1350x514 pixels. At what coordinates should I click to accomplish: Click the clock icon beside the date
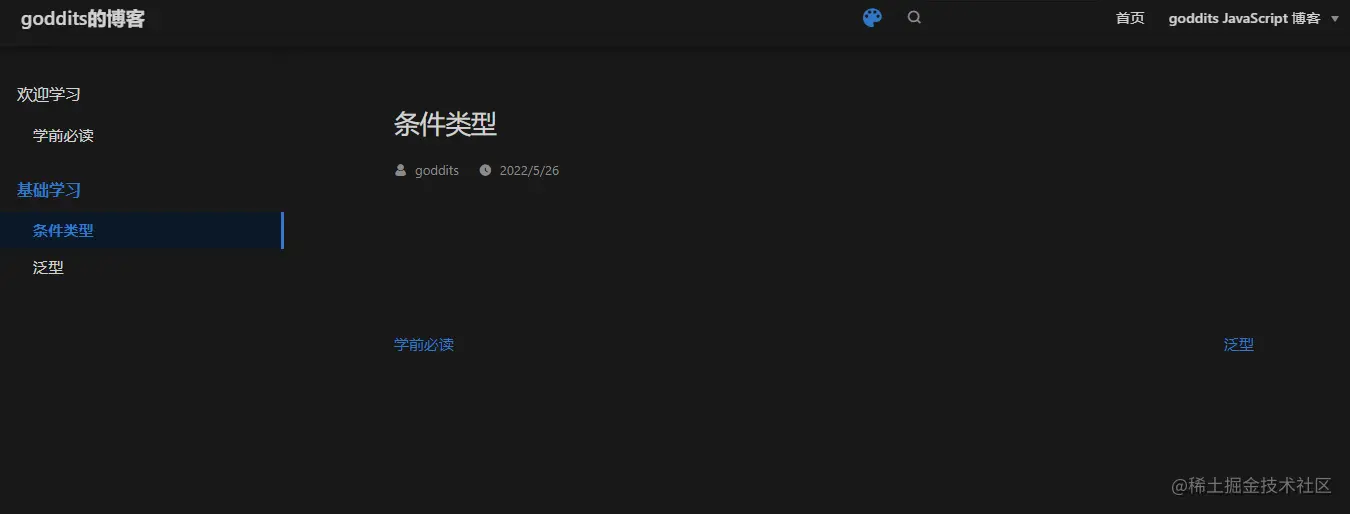[485, 170]
